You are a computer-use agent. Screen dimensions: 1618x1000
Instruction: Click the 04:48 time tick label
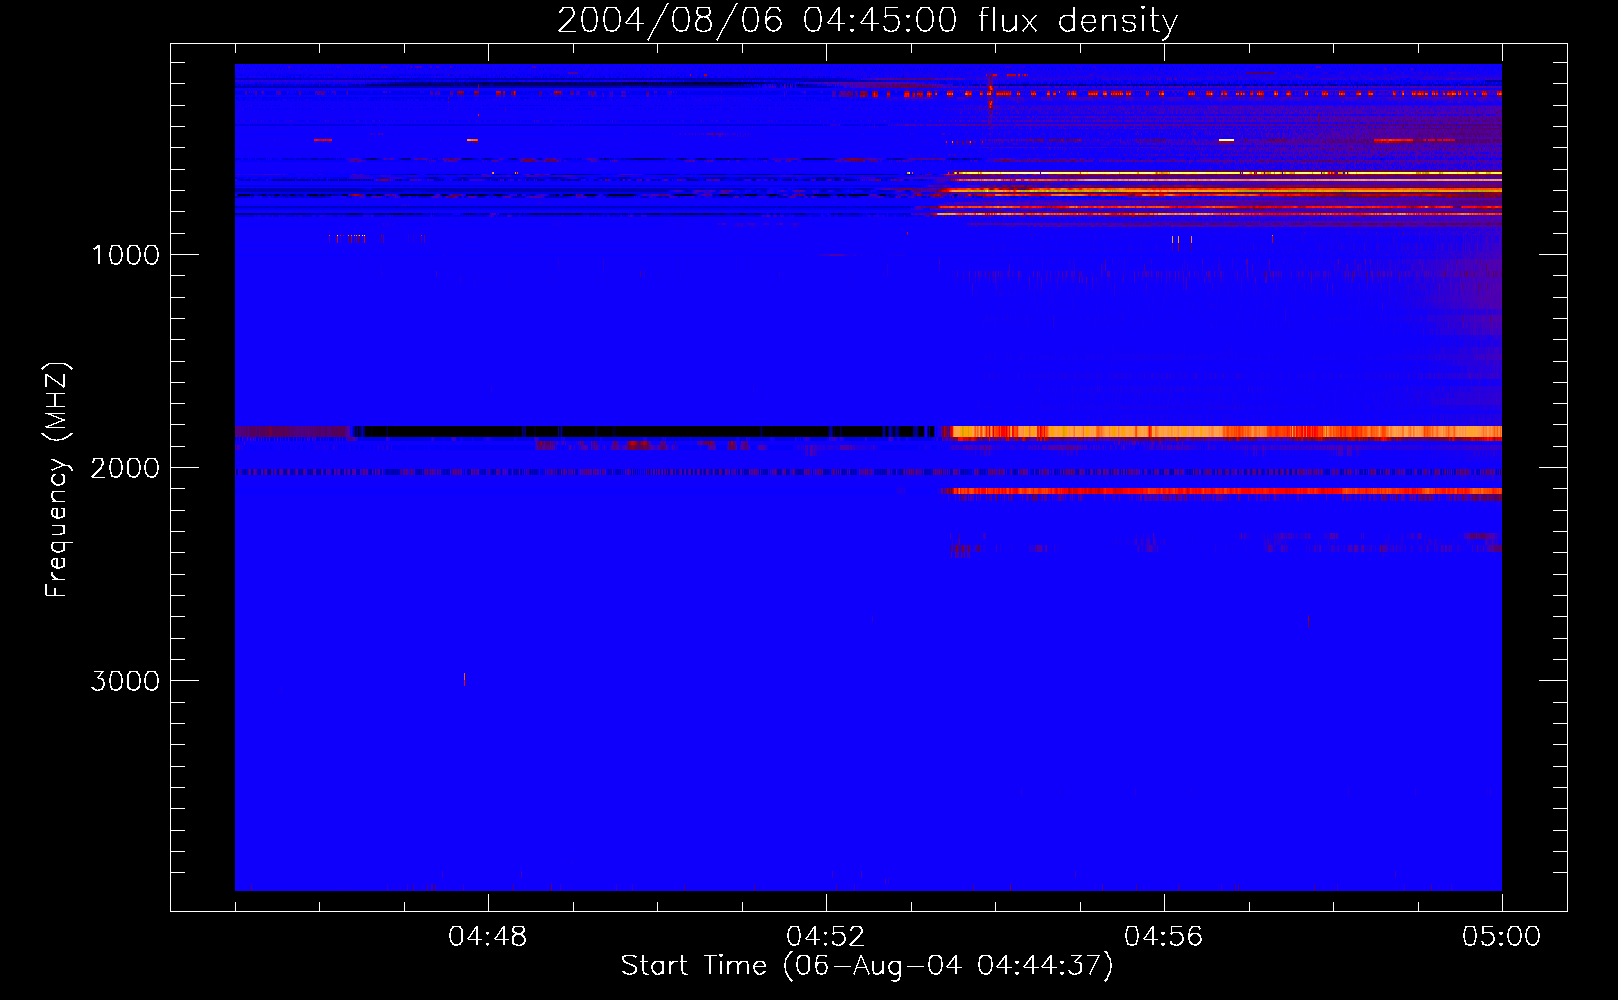488,937
